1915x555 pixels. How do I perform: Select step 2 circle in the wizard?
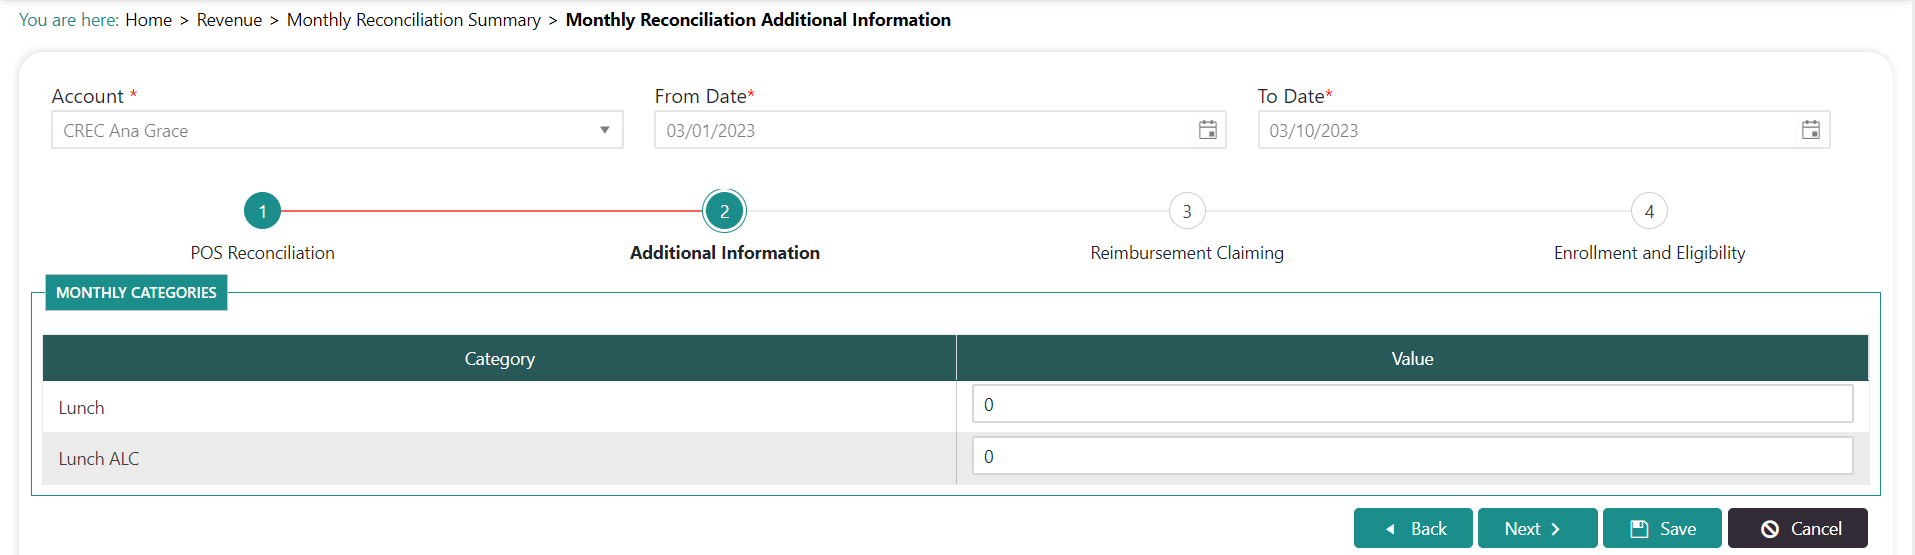(x=724, y=211)
